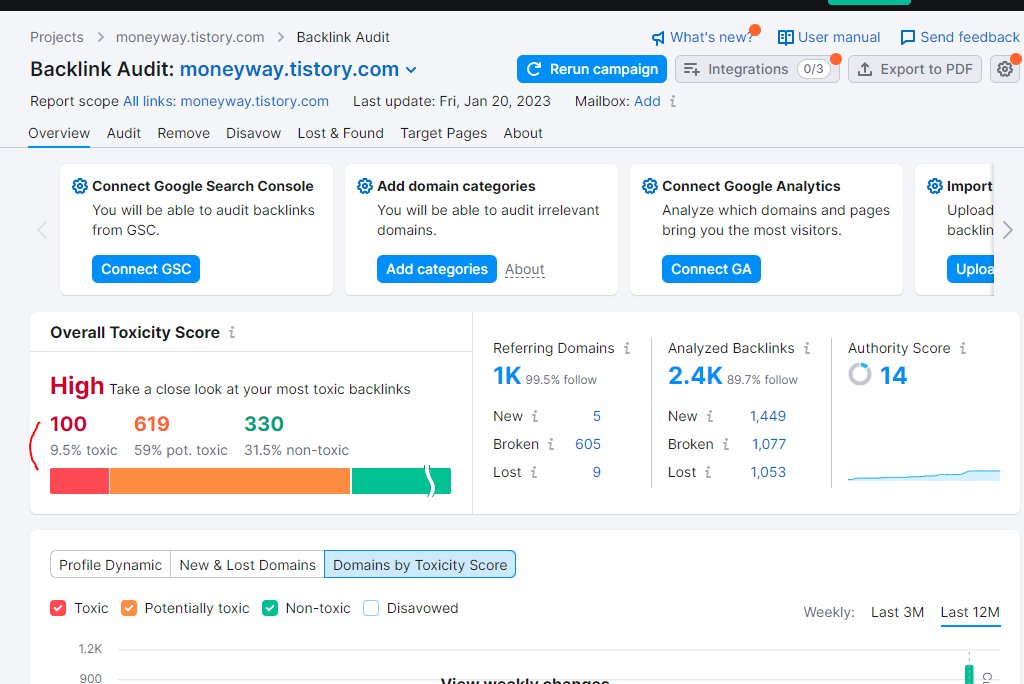Click info icon beside Authority Score

[x=963, y=348]
